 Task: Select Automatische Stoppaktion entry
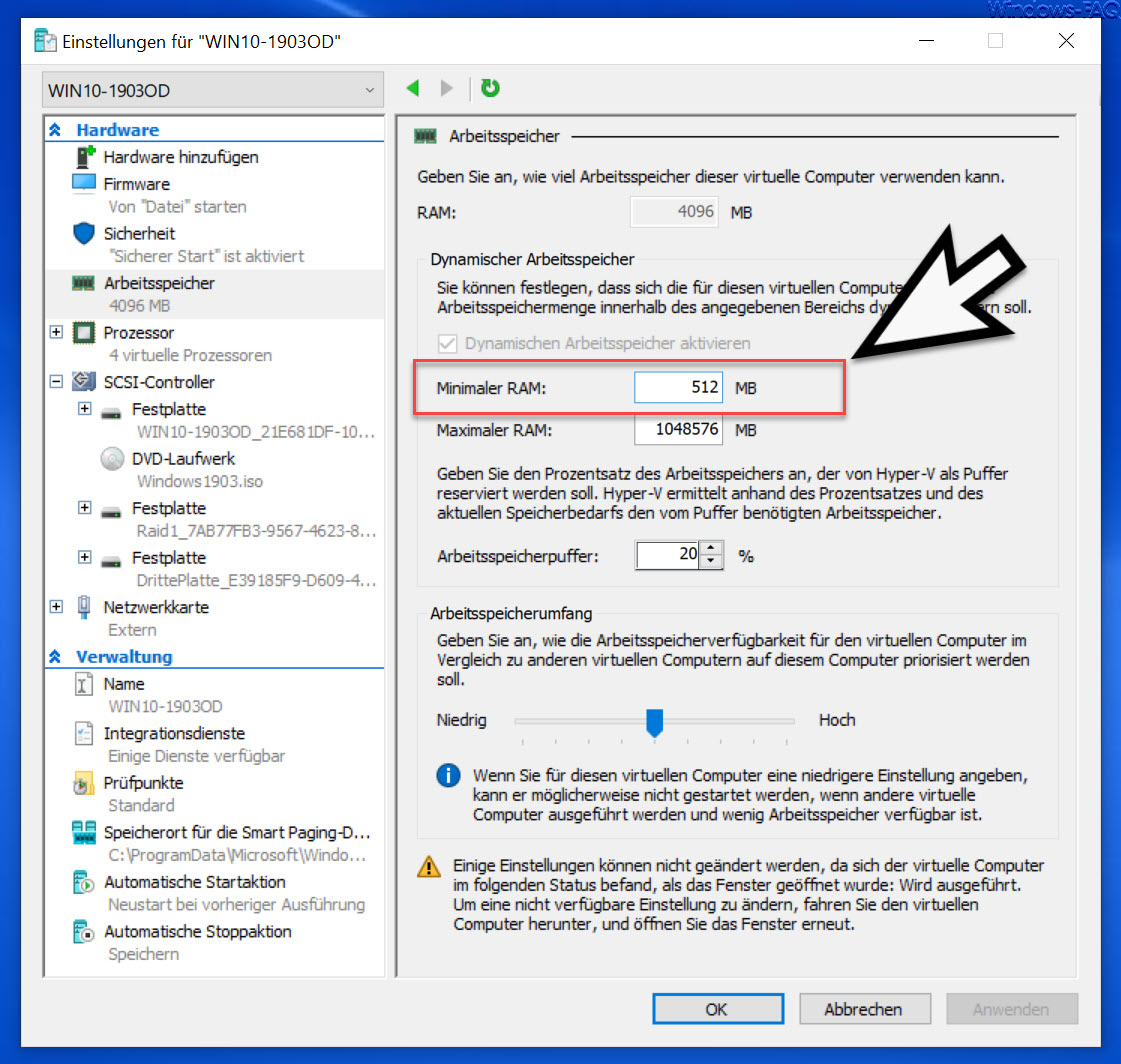(197, 932)
